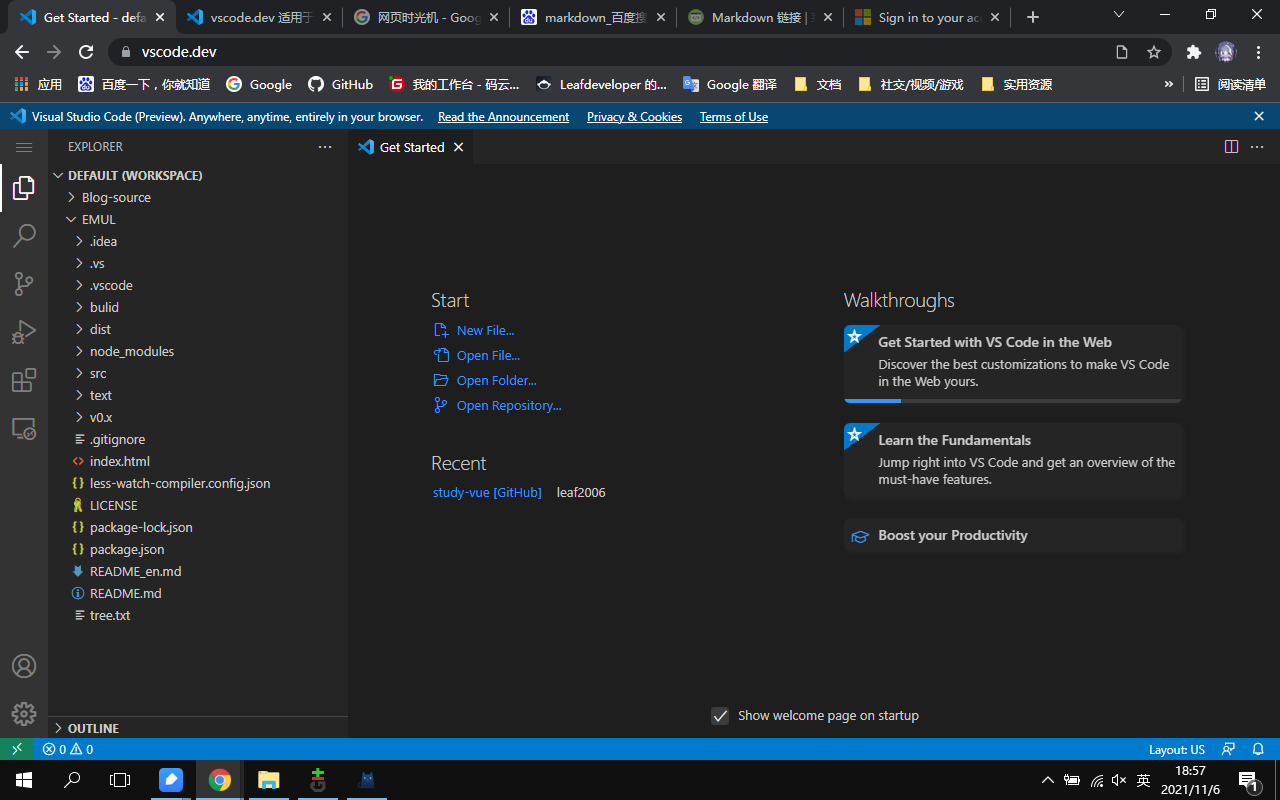This screenshot has width=1280, height=800.
Task: Open the hamburger application menu
Action: (24, 147)
